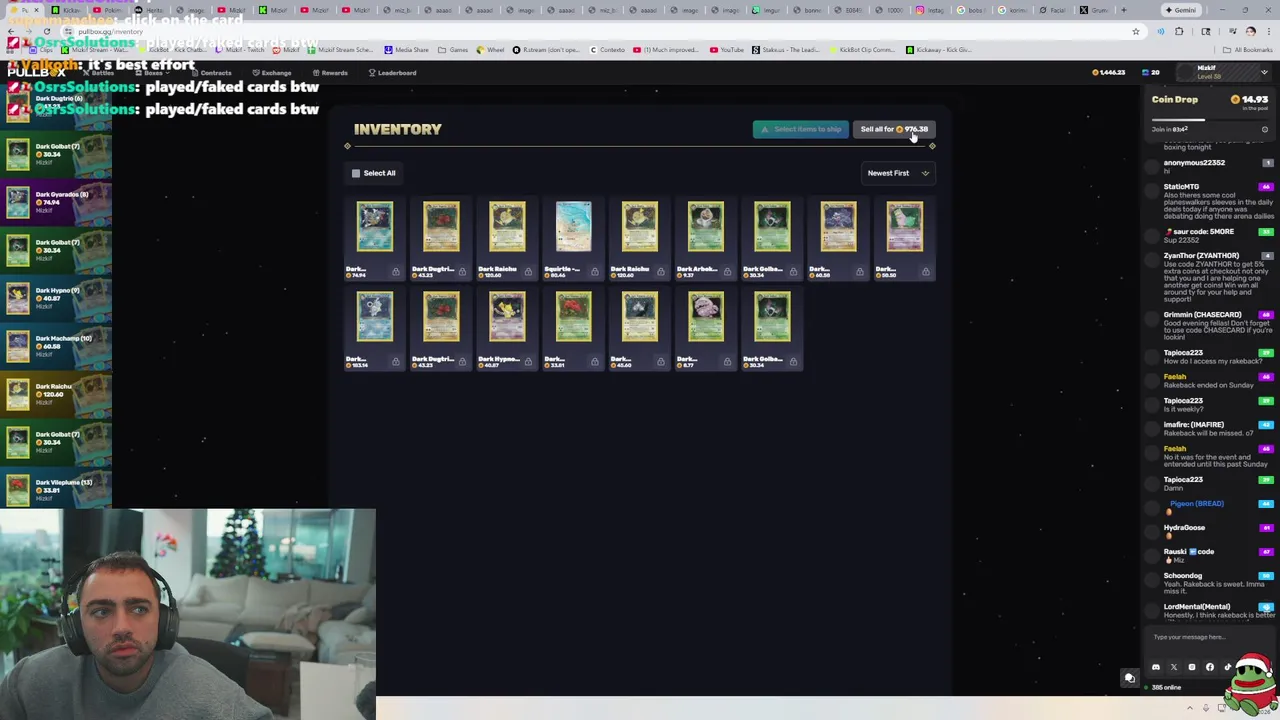Toggle lock on the Squirtle card
Image resolution: width=1280 pixels, height=720 pixels.
click(x=594, y=272)
